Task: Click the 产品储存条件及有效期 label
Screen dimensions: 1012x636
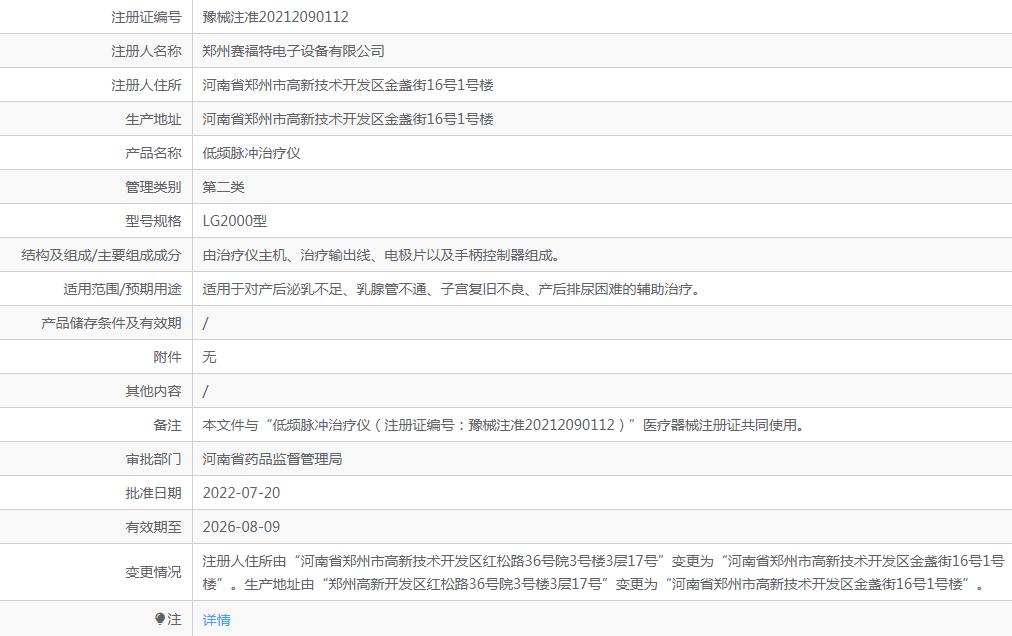Action: [111, 323]
